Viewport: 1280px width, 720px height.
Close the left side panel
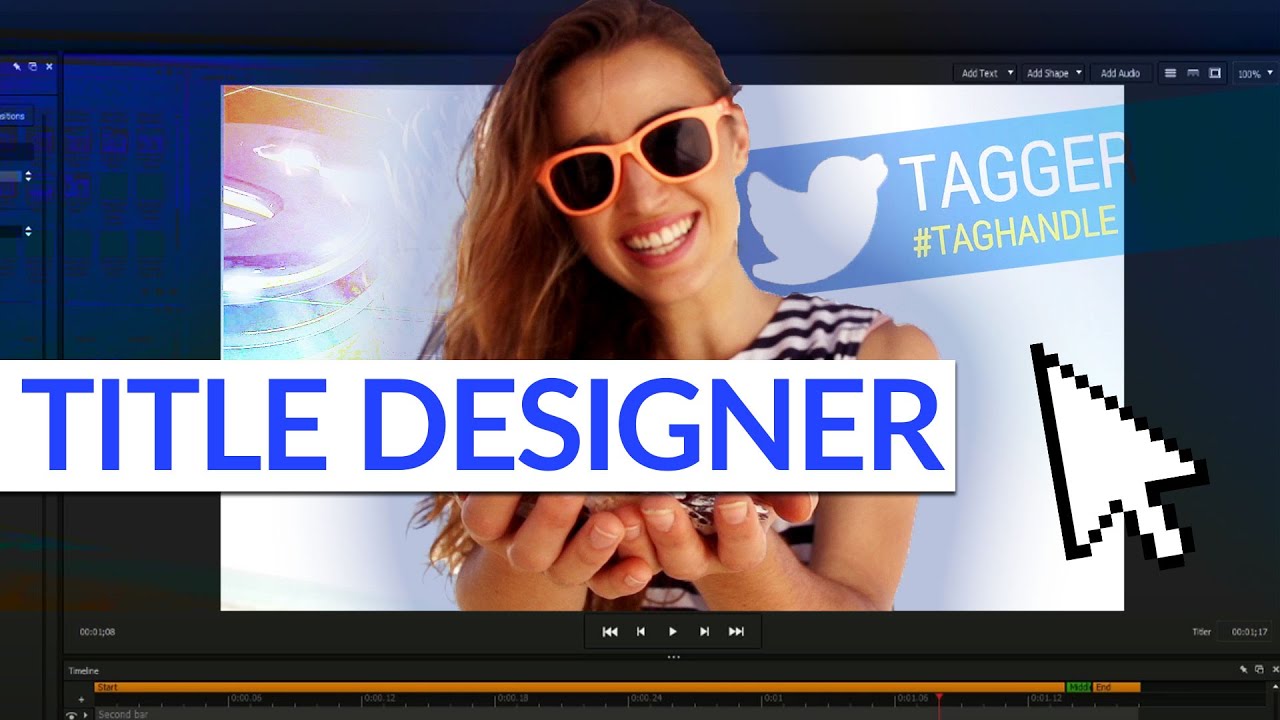pyautogui.click(x=49, y=66)
